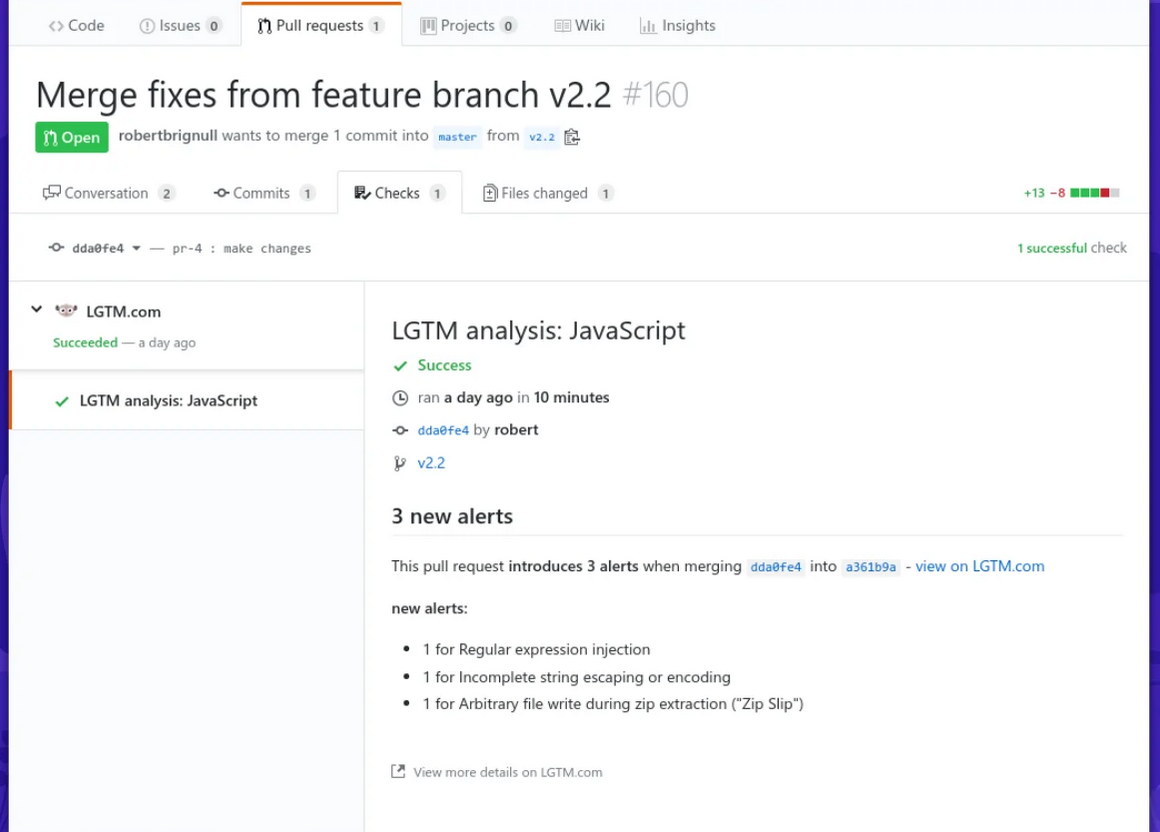Open the view on LGTM.com link
Viewport: 1160px width, 832px height.
coord(980,566)
